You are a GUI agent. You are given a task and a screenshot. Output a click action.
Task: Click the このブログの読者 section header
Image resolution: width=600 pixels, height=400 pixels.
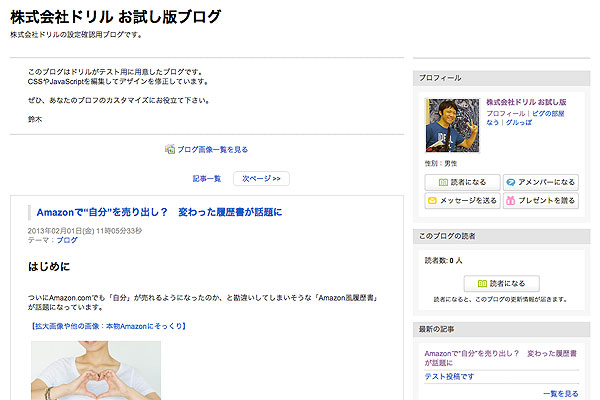[502, 236]
